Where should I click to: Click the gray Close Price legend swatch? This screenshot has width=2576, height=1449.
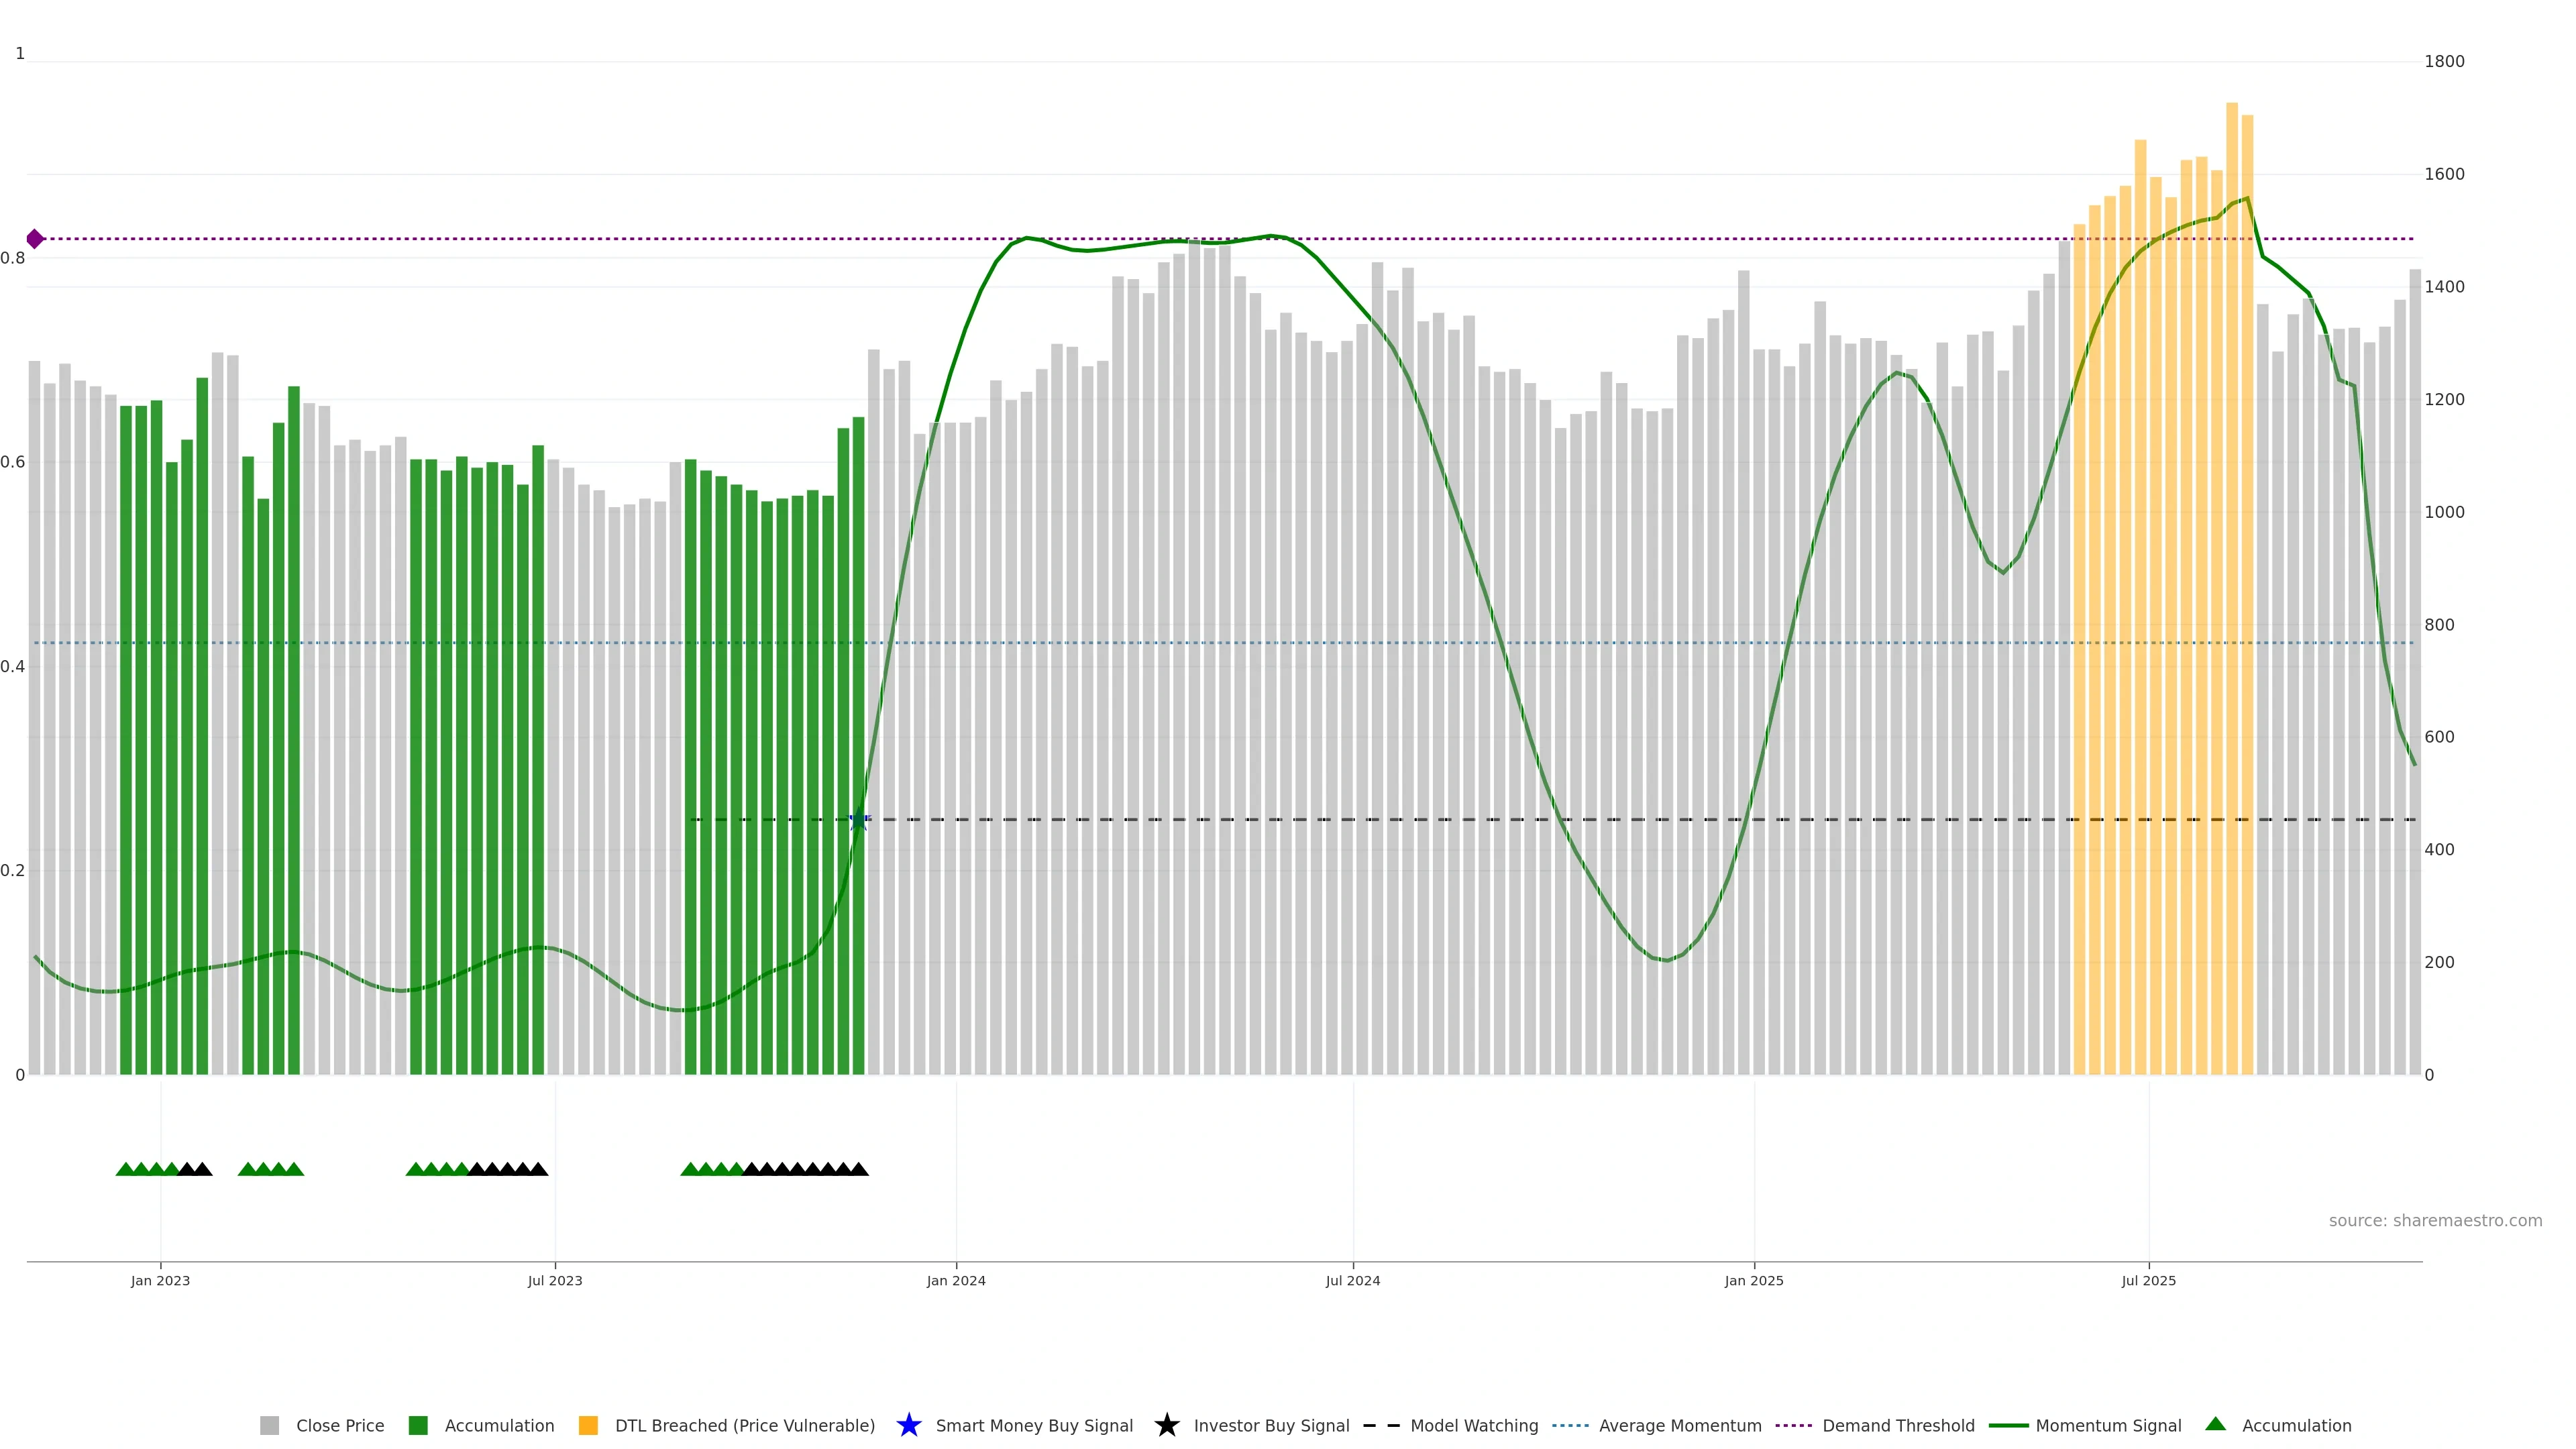pos(269,1425)
